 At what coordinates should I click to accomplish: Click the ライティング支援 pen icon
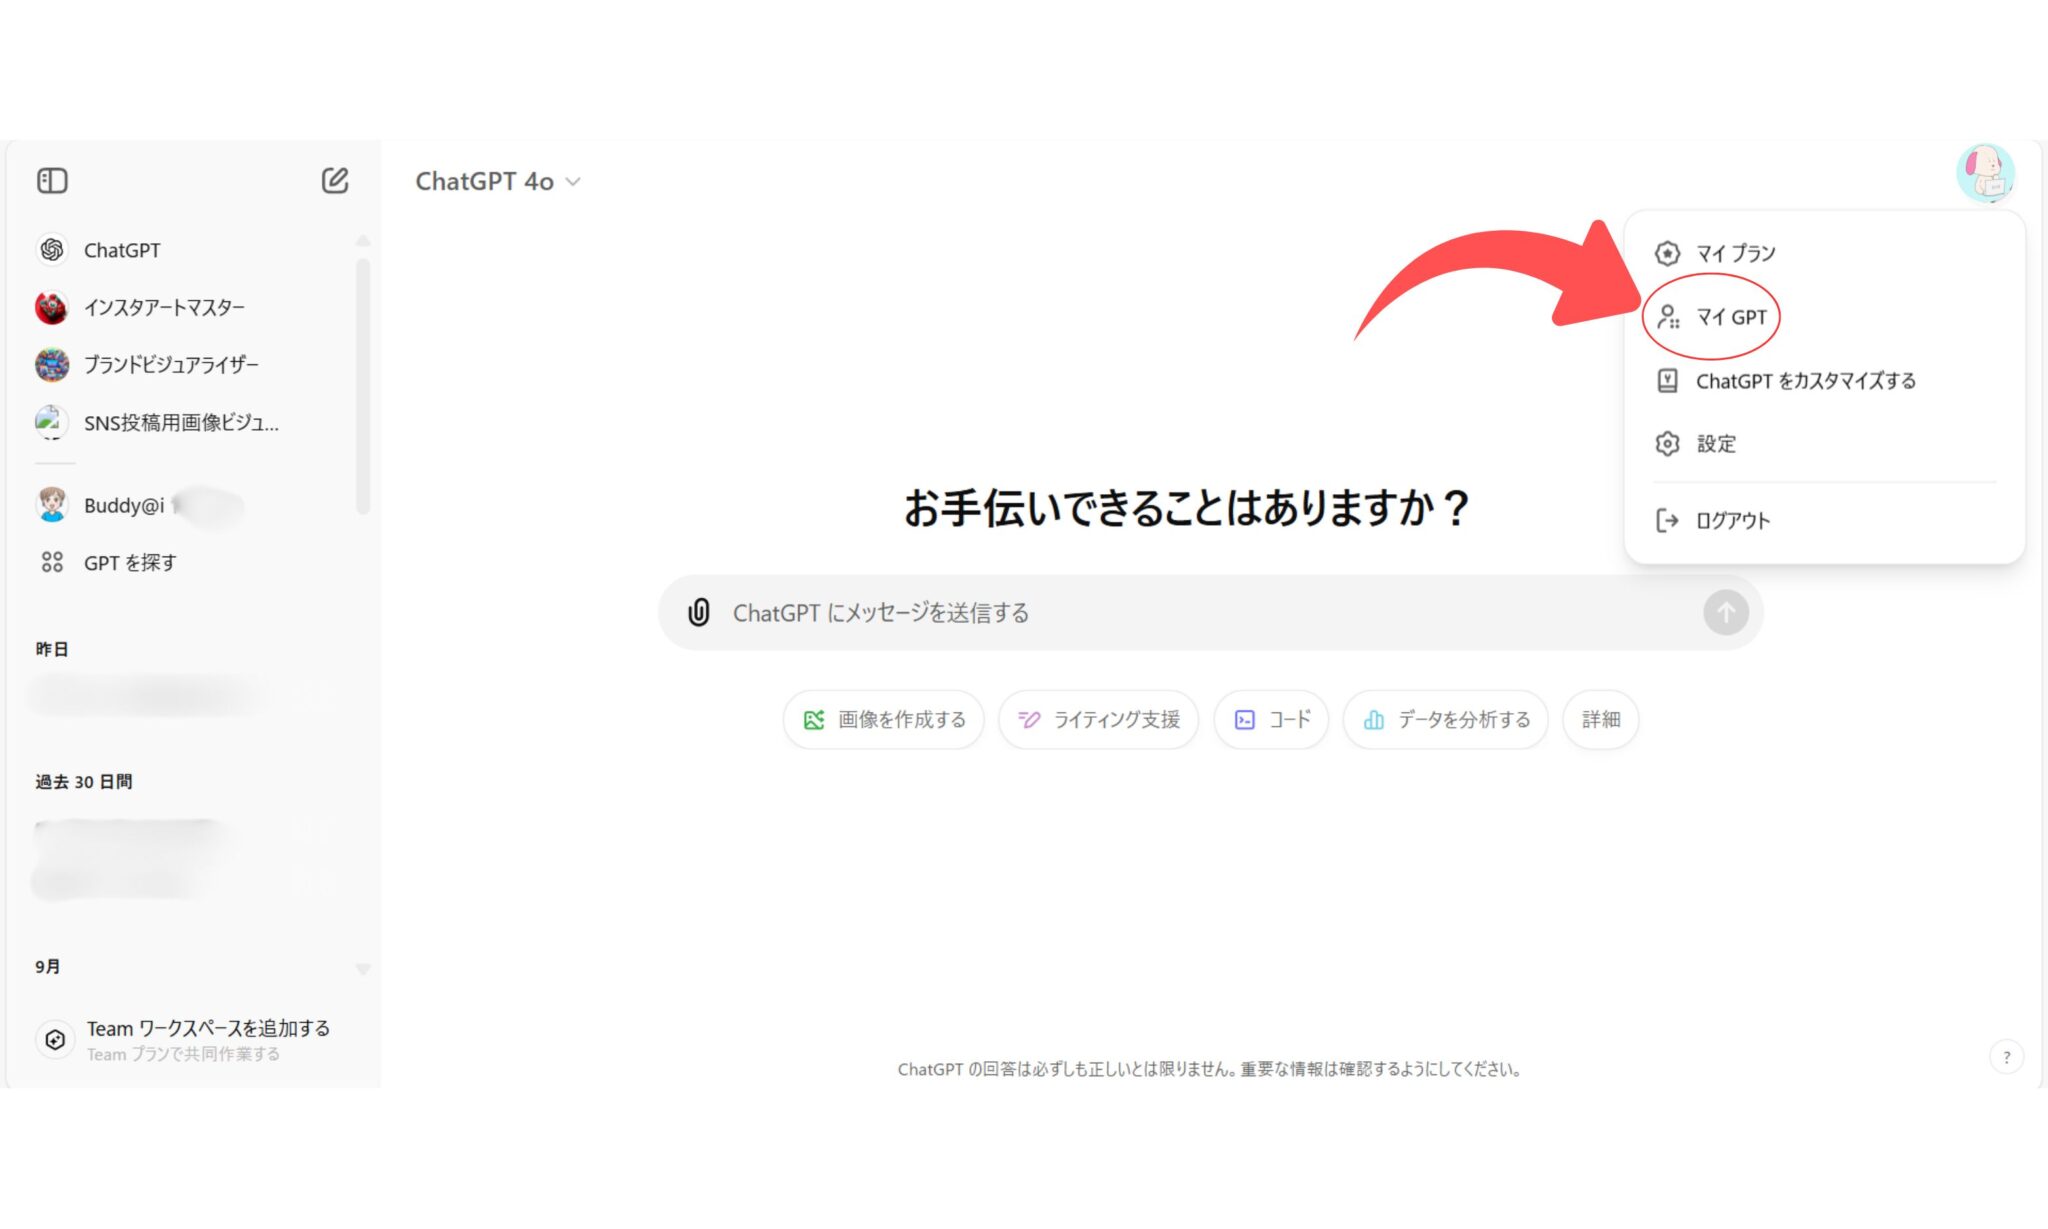coord(1029,720)
